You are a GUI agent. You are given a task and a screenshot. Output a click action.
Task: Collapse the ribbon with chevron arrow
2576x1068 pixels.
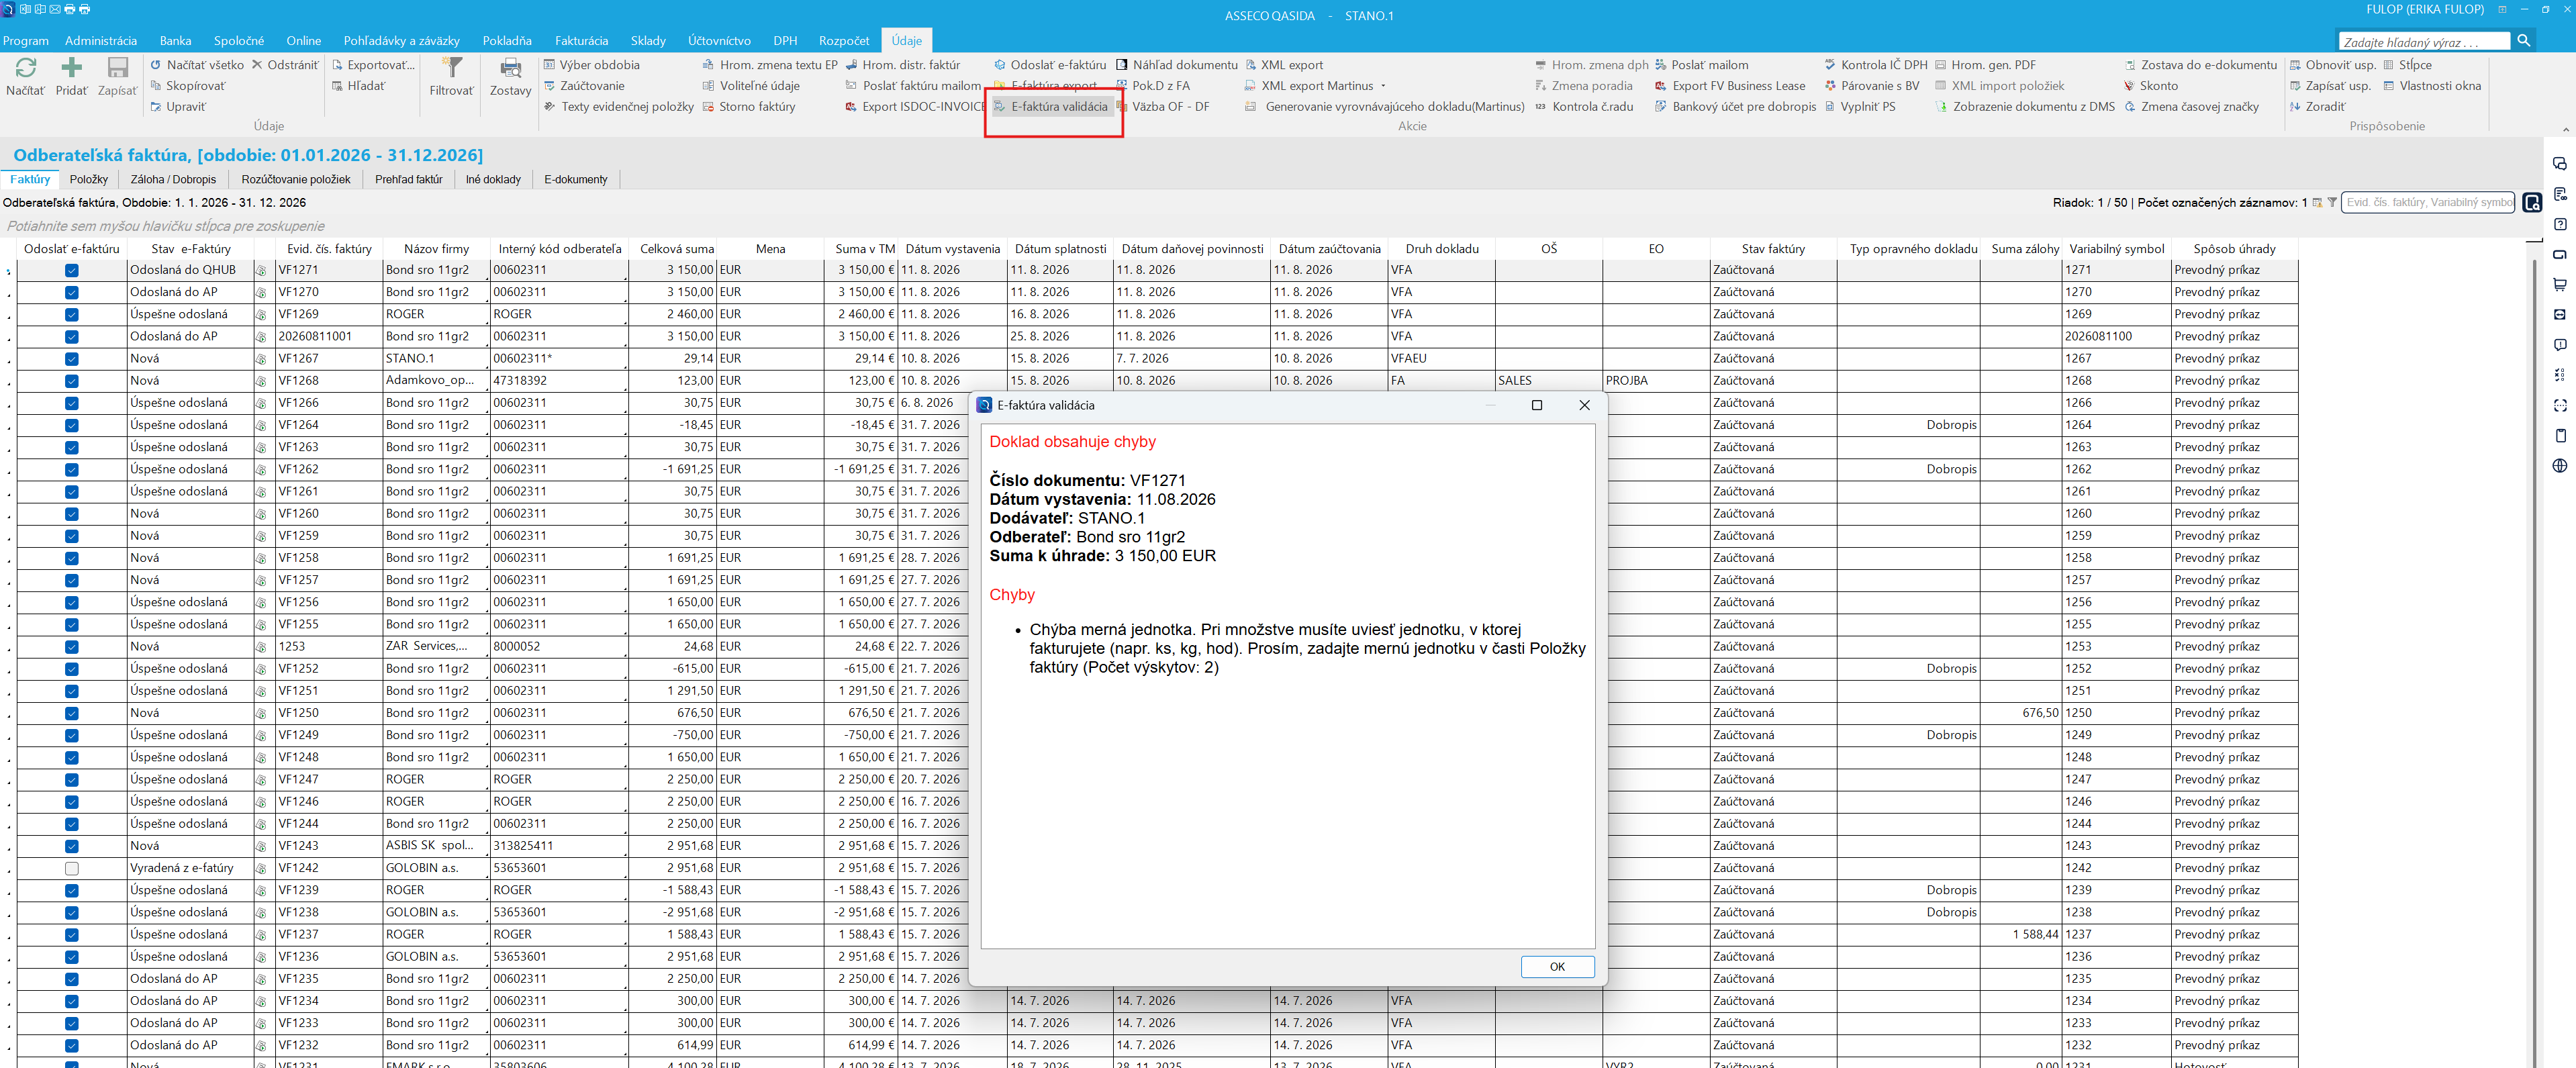pyautogui.click(x=2565, y=129)
